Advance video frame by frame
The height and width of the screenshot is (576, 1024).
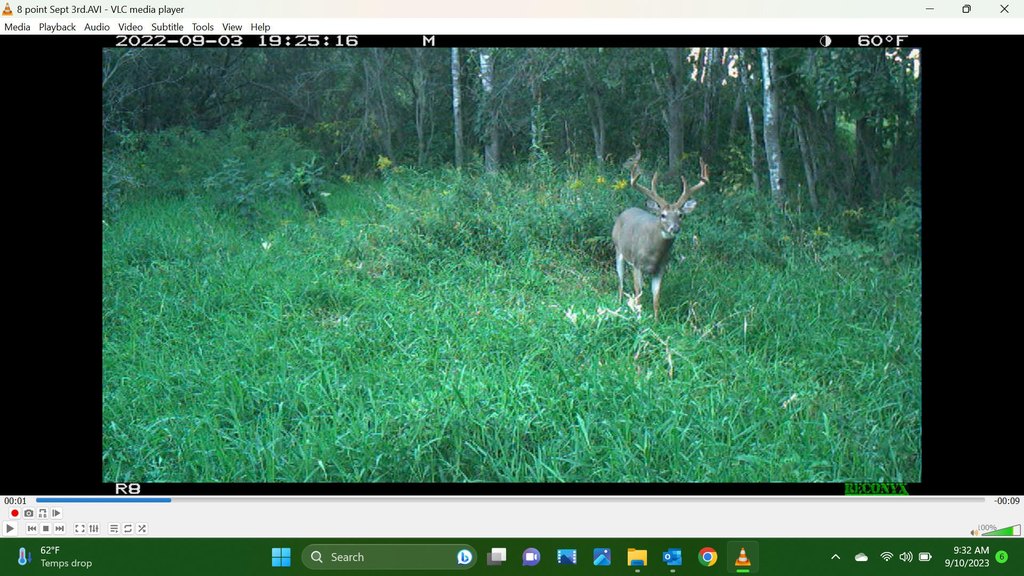(56, 513)
